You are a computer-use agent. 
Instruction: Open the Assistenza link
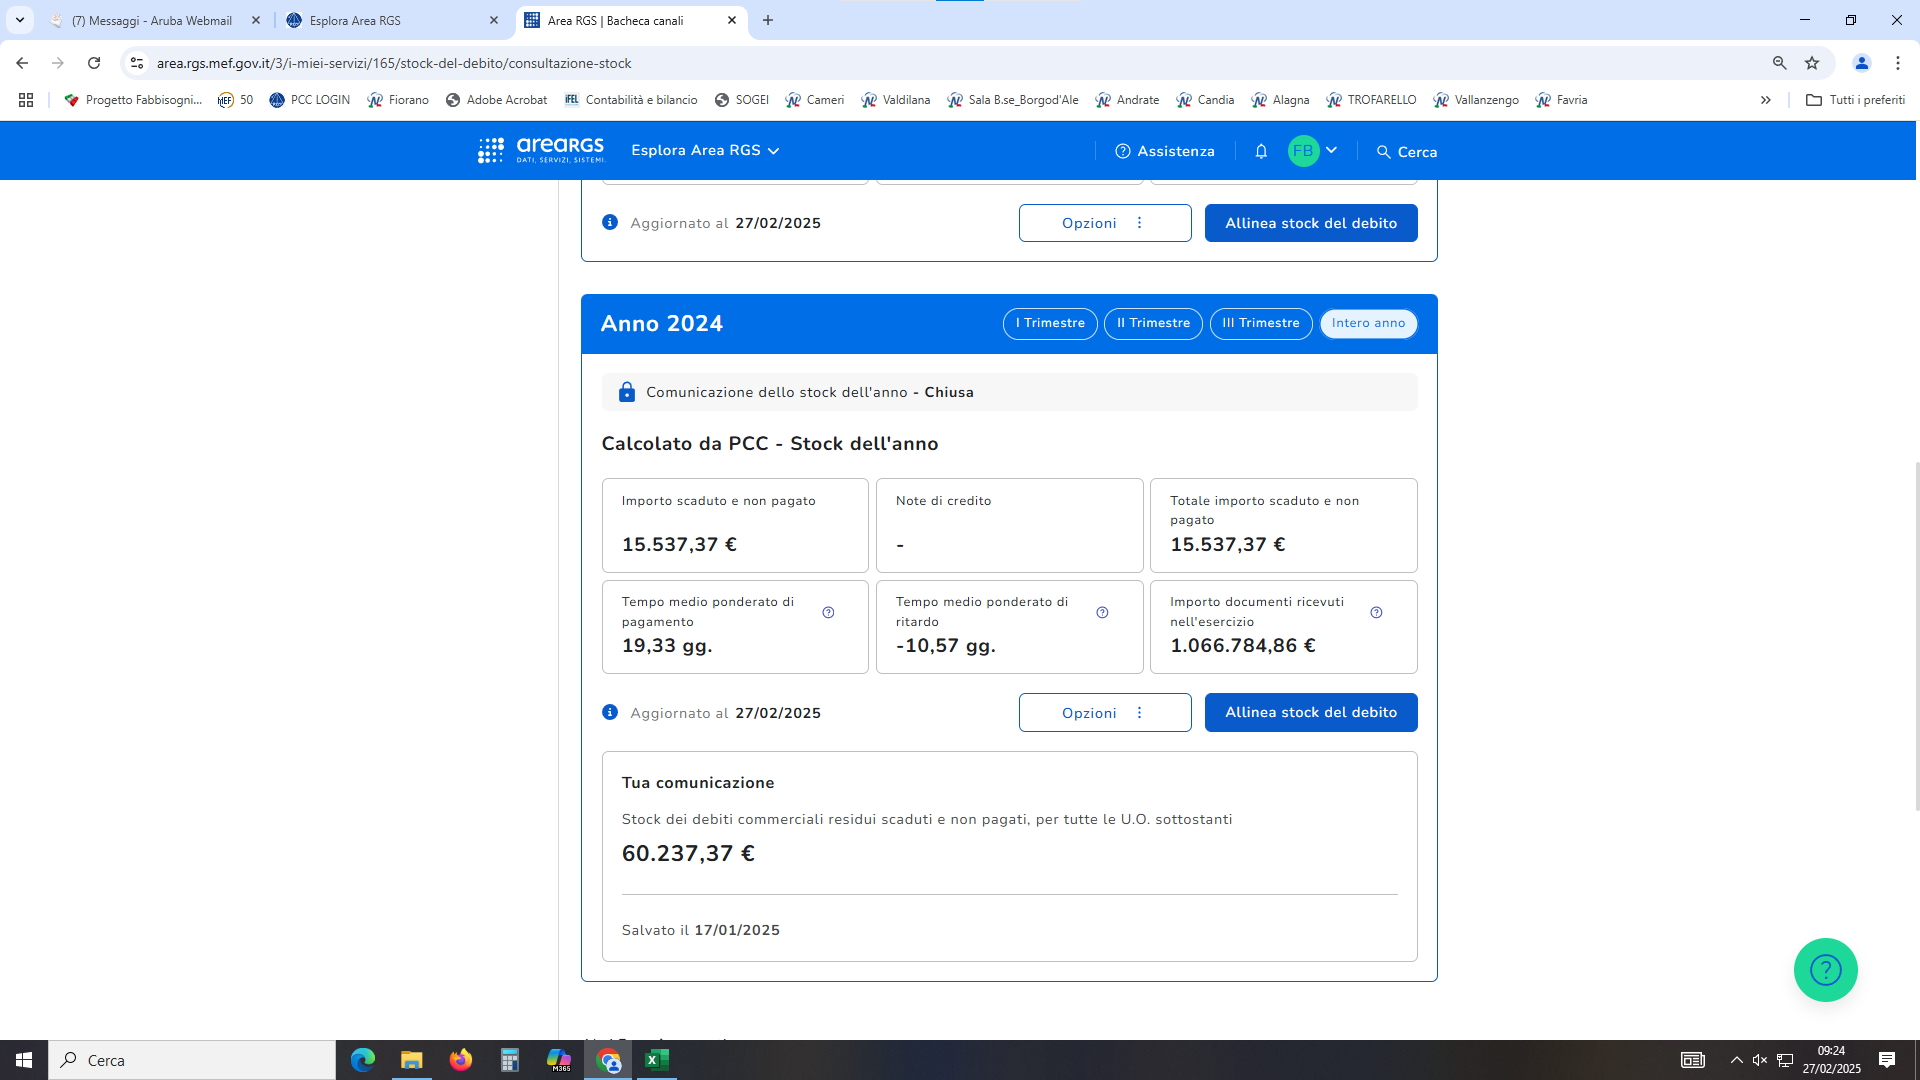coord(1165,151)
